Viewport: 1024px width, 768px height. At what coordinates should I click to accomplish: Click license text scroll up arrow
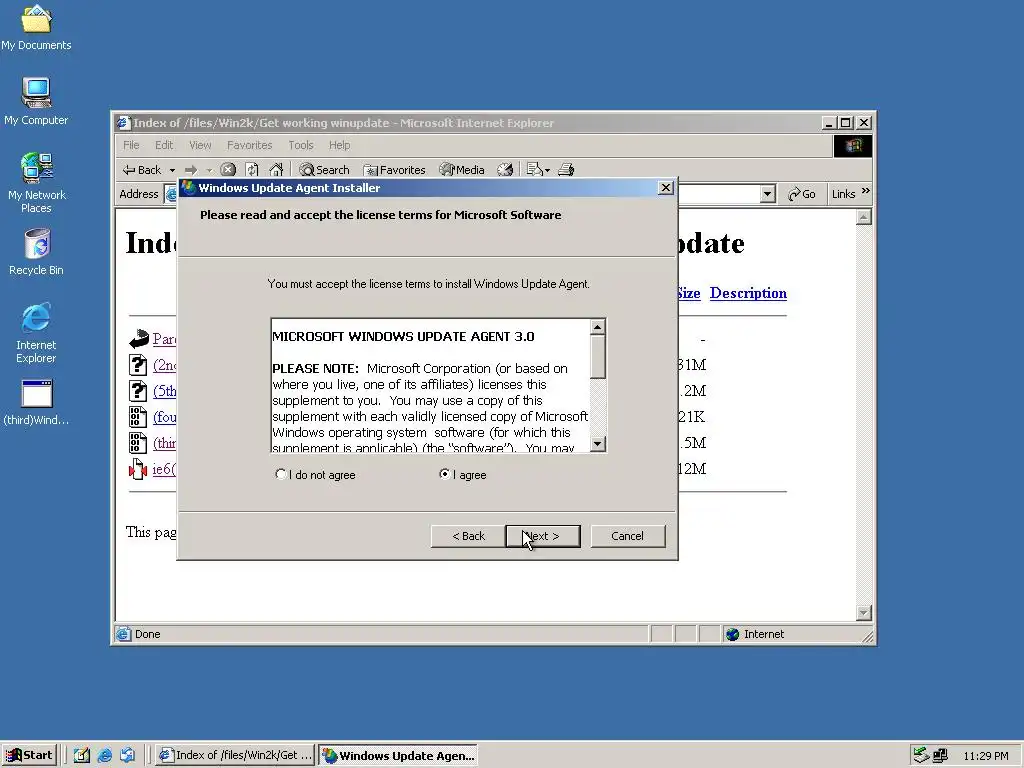(x=598, y=327)
